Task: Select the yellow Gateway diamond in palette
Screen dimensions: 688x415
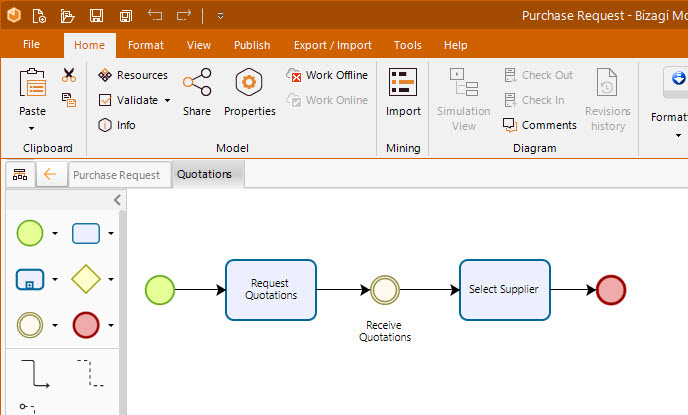Action: click(86, 279)
